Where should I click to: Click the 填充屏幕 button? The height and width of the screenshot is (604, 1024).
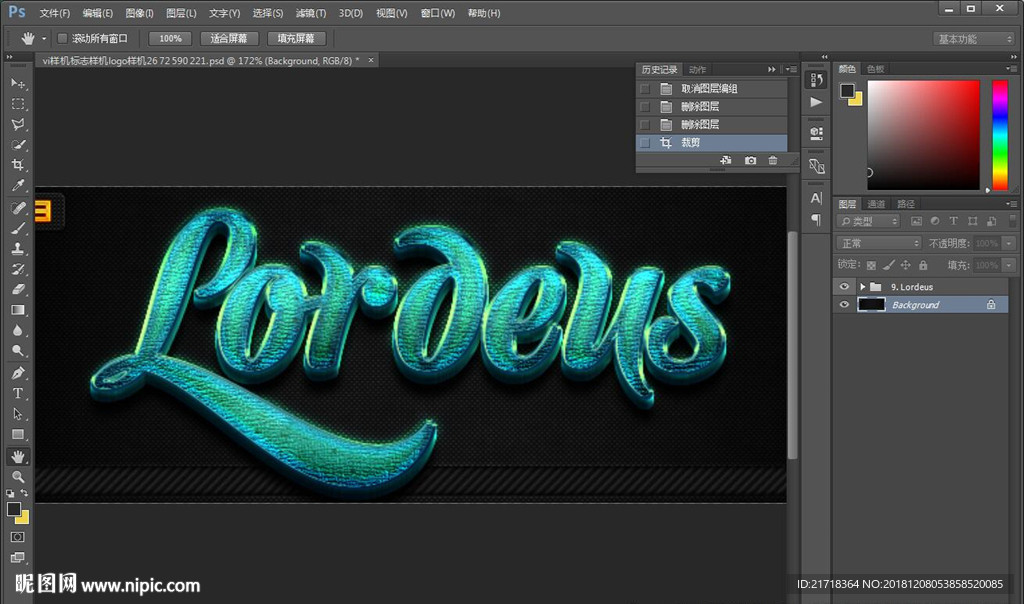pos(296,38)
